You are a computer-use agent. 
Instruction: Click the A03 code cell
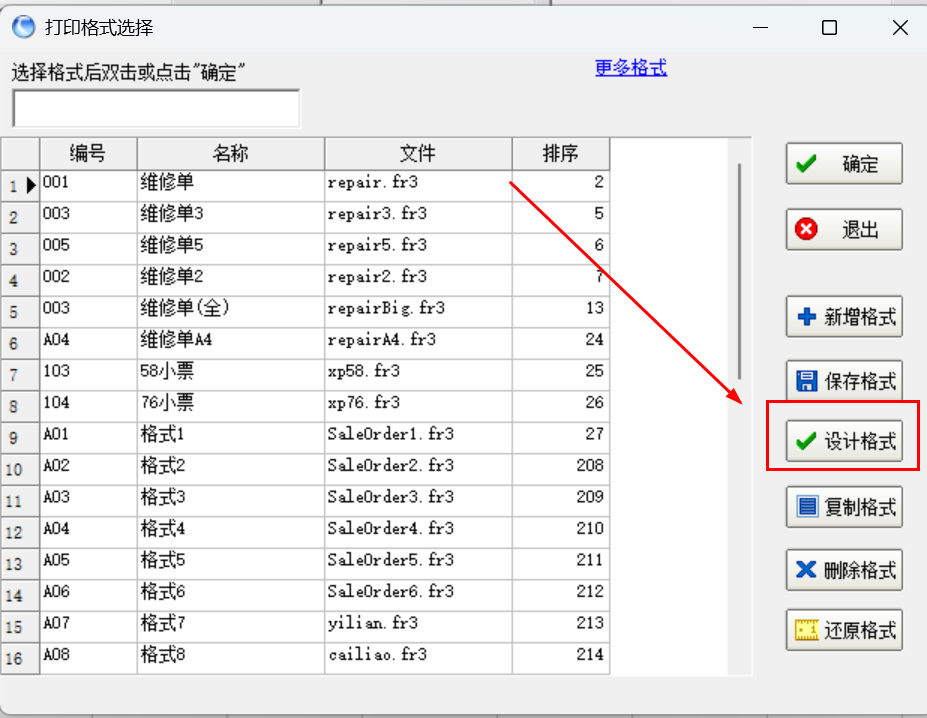pyautogui.click(x=88, y=501)
